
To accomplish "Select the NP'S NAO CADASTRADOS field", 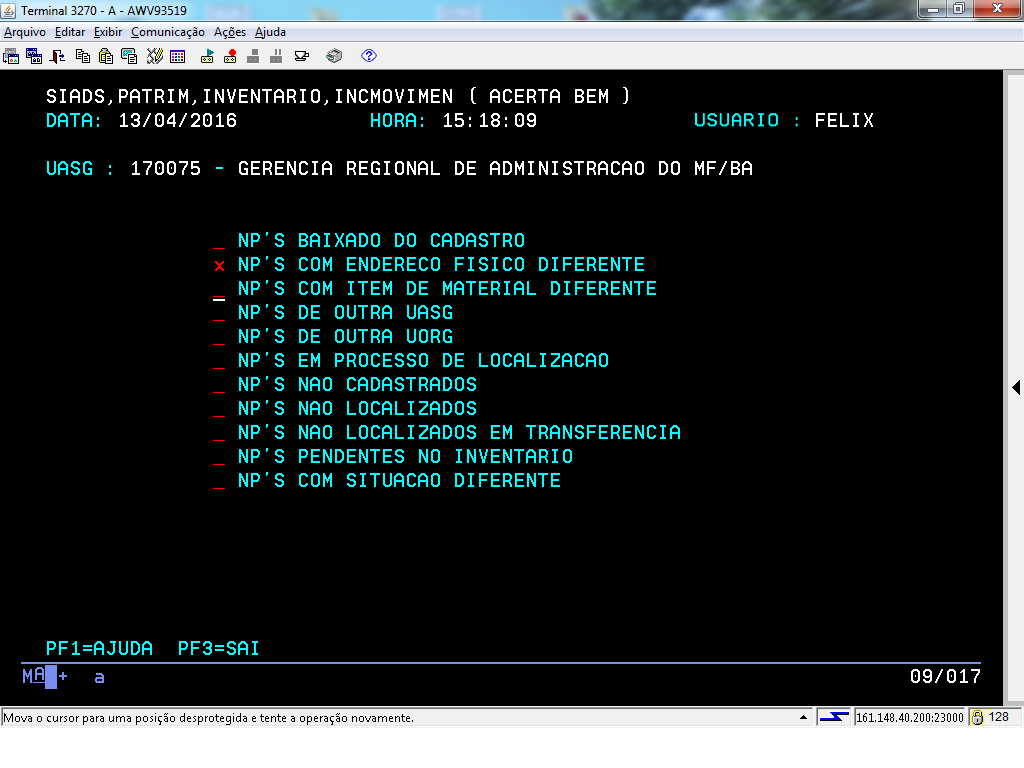I will coord(219,385).
